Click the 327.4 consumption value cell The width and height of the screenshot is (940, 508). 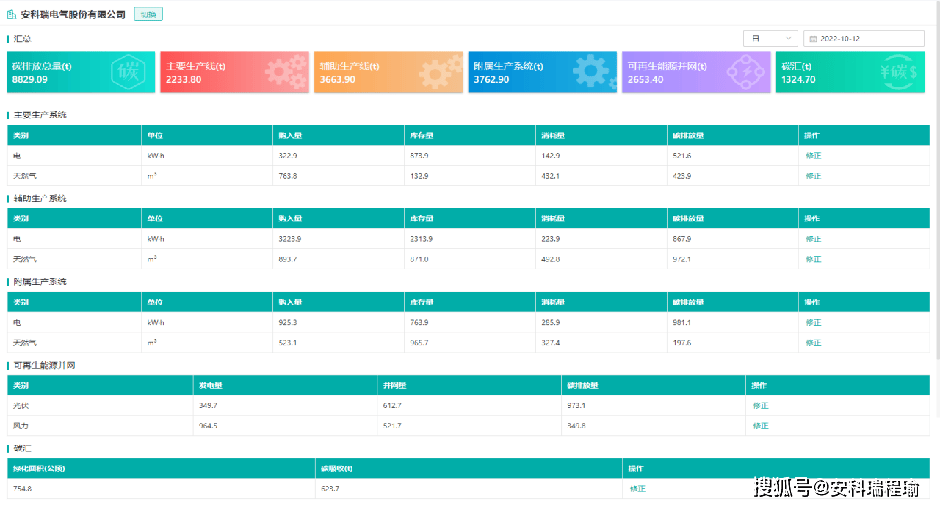click(550, 342)
